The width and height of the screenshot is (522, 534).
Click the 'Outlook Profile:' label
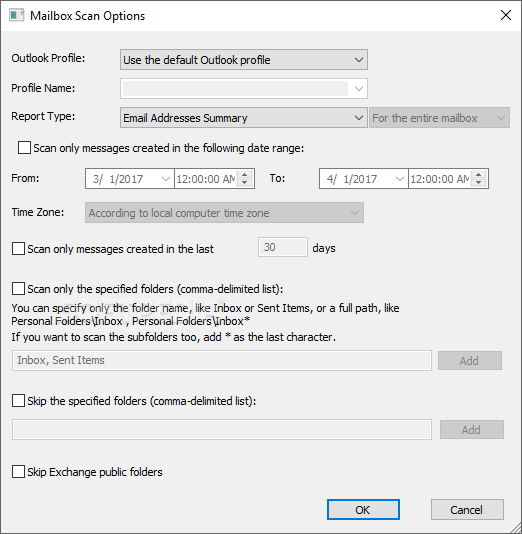click(x=48, y=58)
